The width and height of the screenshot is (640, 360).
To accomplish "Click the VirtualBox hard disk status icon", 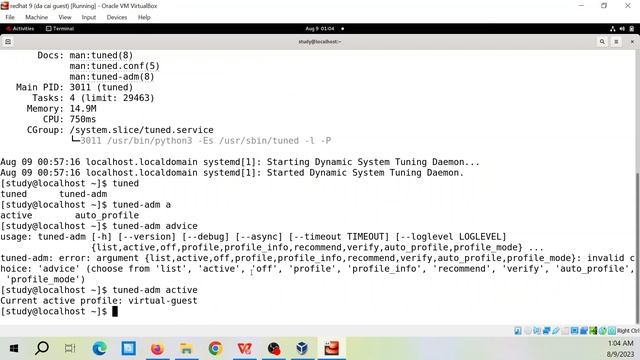I will coord(518,331).
